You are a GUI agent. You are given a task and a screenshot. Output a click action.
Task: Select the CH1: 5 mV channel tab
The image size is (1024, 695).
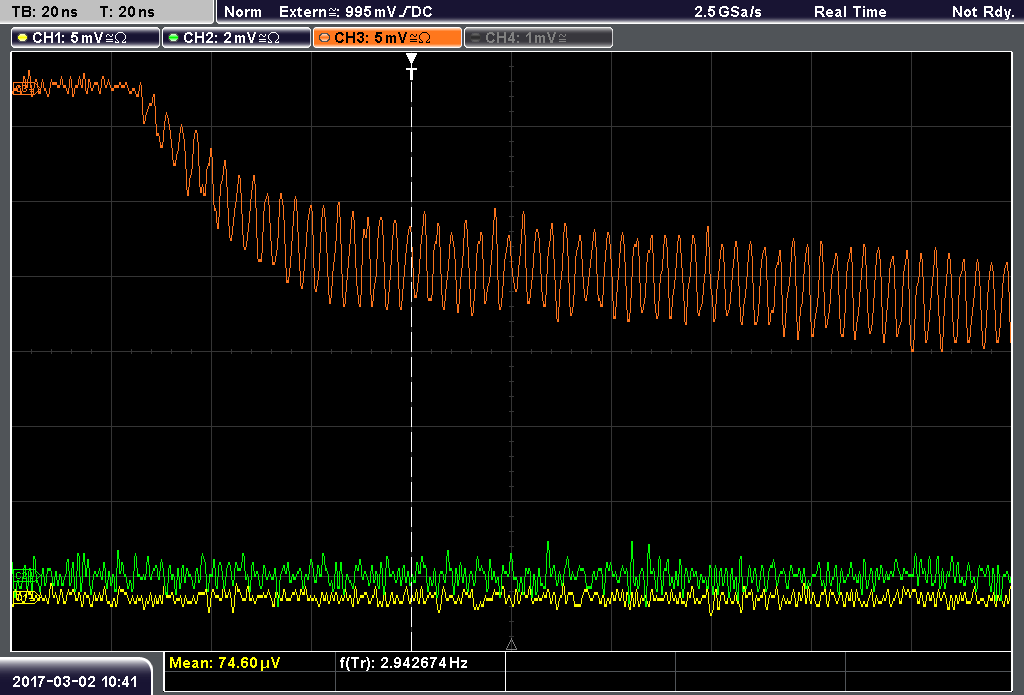86,38
